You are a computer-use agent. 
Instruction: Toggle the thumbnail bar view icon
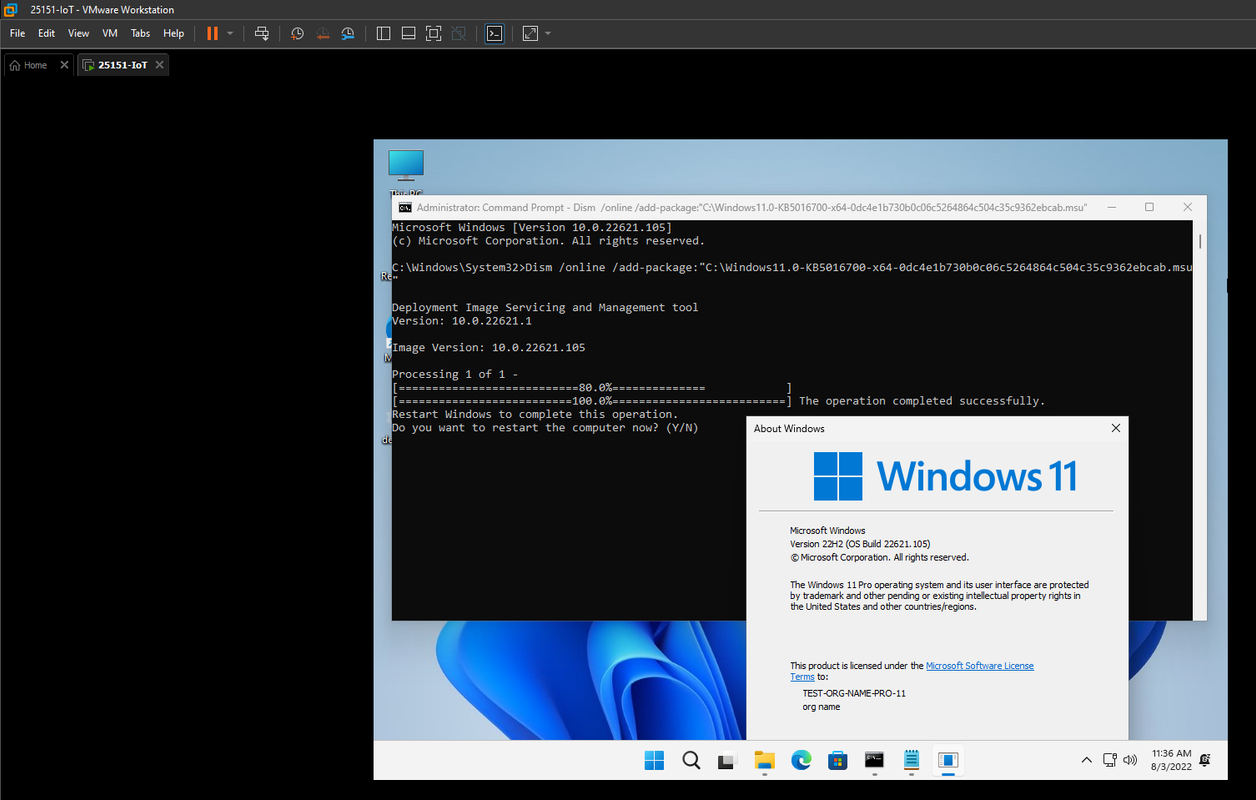[408, 33]
